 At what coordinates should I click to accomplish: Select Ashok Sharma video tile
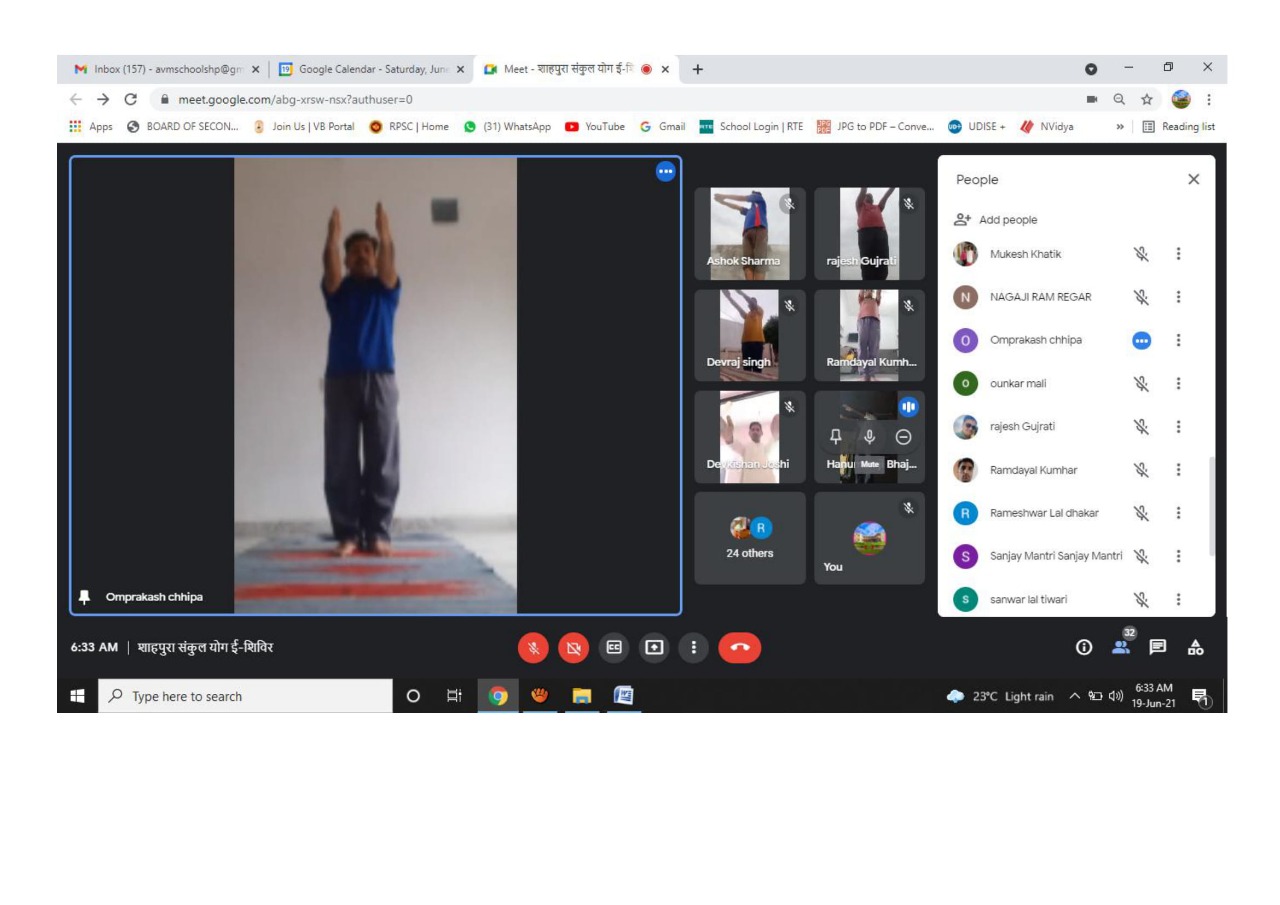pos(750,234)
